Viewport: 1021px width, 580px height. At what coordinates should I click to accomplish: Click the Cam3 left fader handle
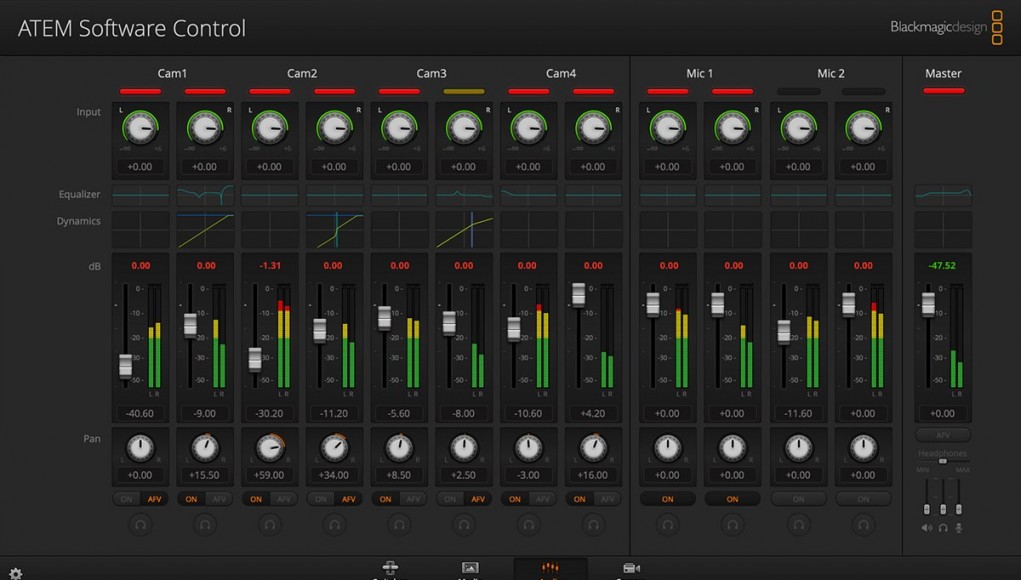click(x=384, y=317)
